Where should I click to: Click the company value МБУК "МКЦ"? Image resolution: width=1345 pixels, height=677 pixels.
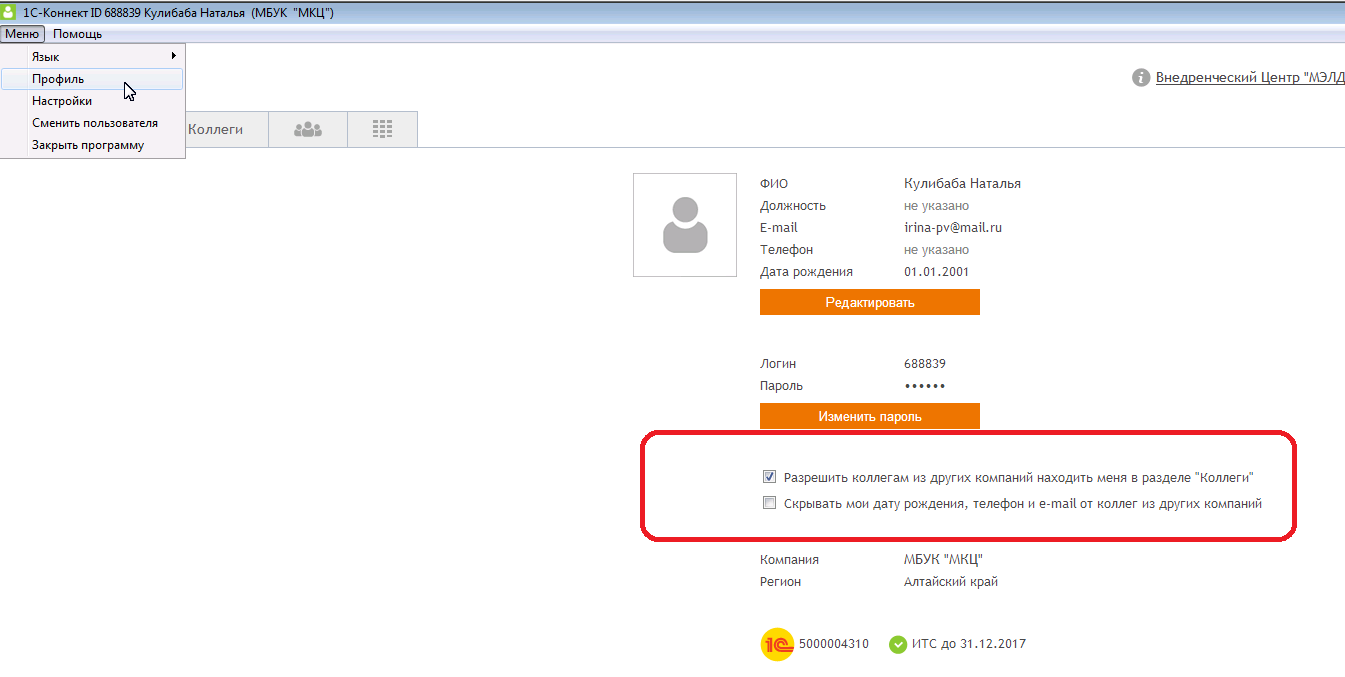click(944, 559)
